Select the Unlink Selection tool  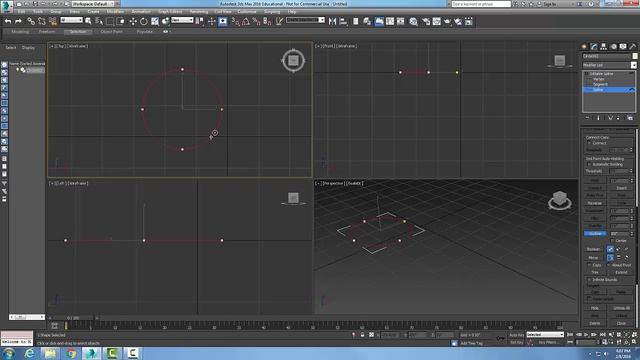[41, 21]
